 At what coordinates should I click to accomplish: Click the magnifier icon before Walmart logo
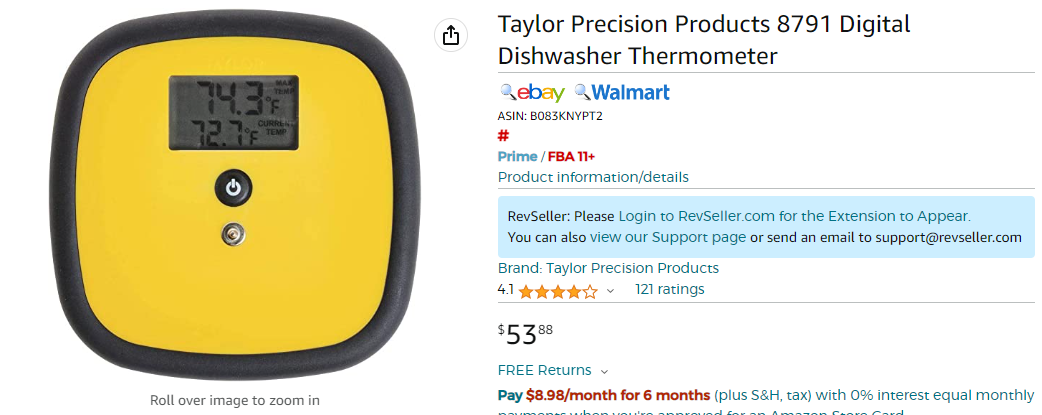pos(582,92)
